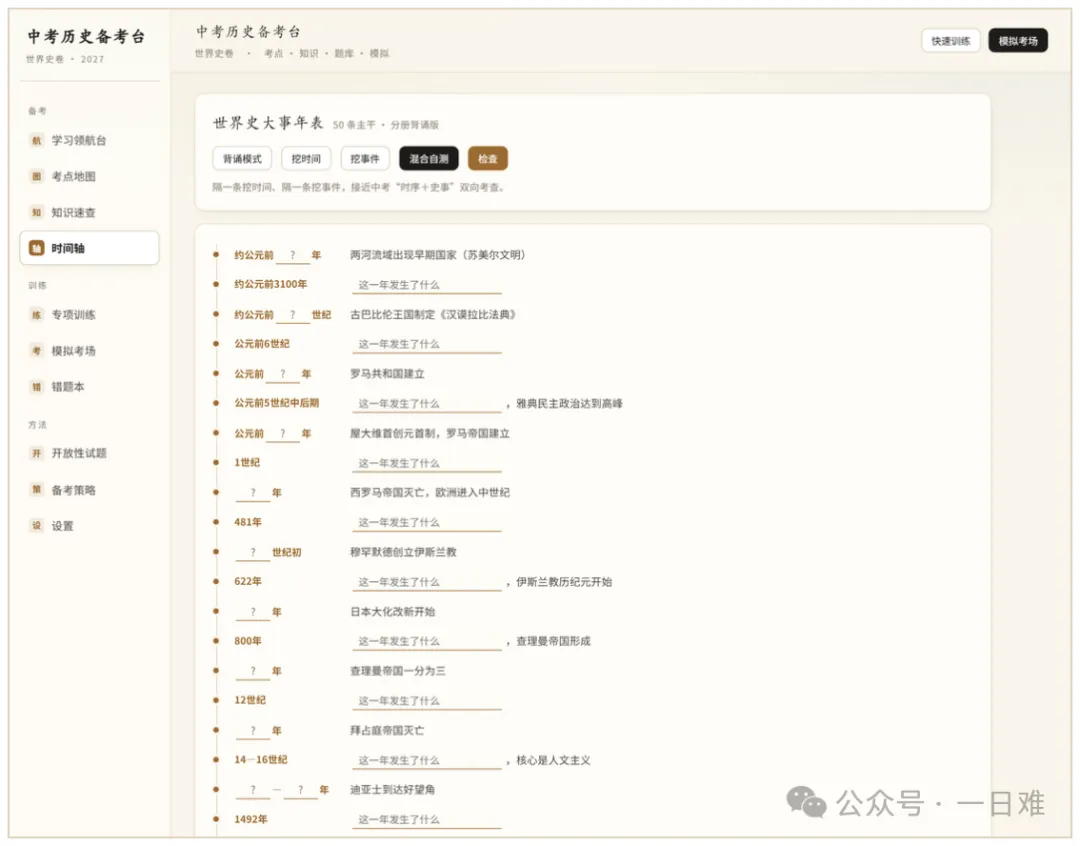Open 错题本 in the sidebar

[x=89, y=386]
